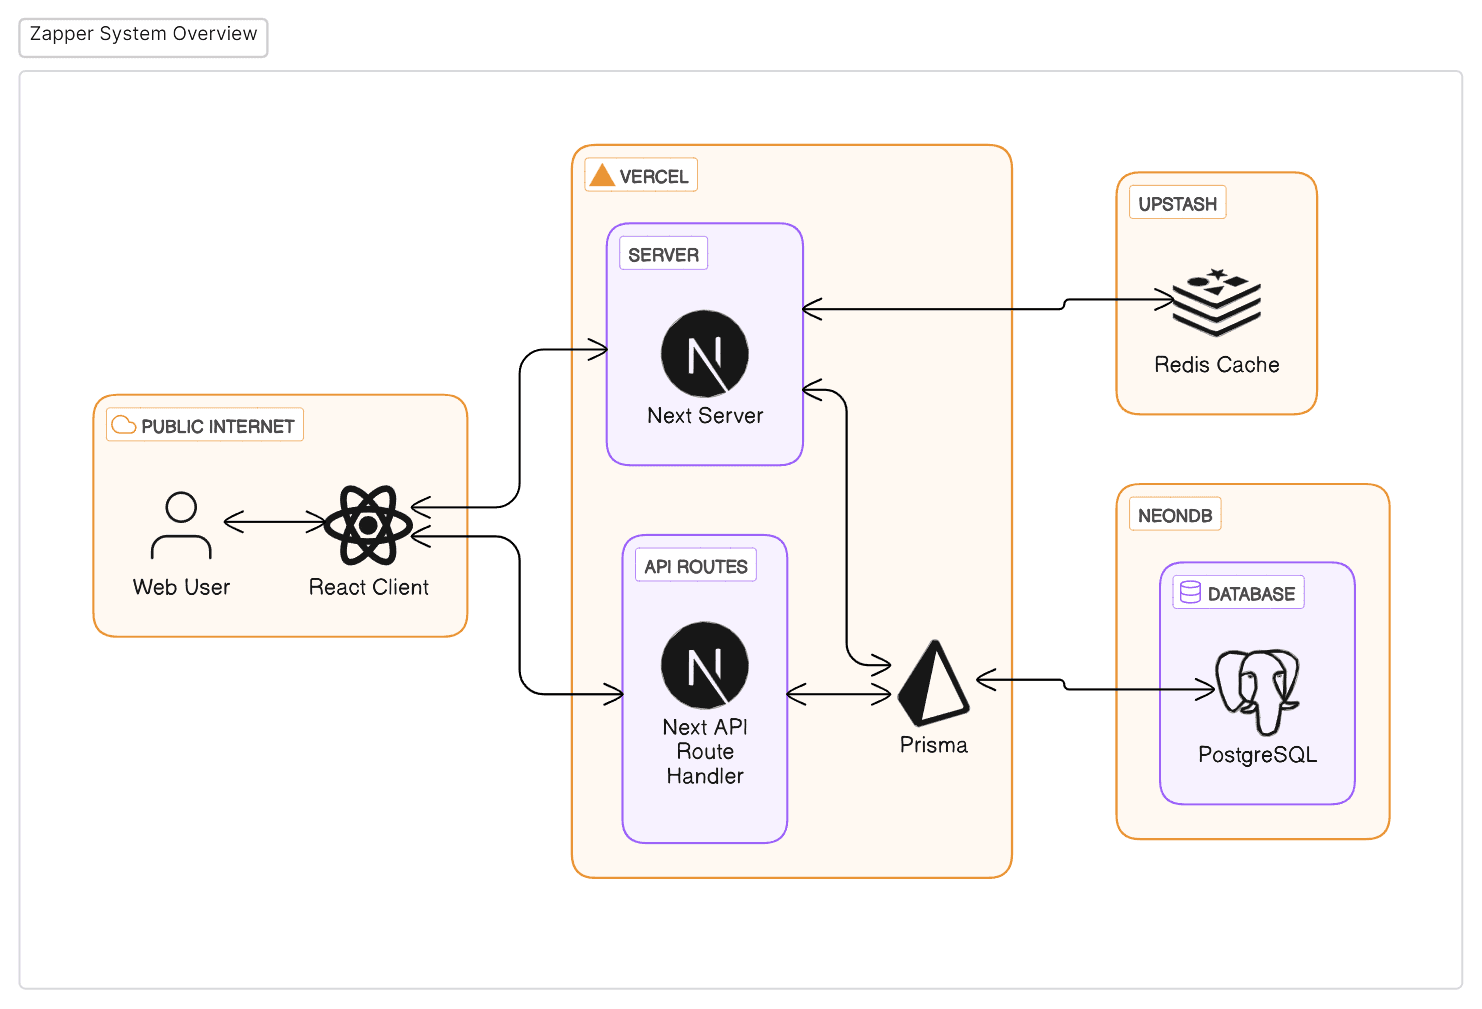Click the API ROUTES group label

[x=696, y=567]
